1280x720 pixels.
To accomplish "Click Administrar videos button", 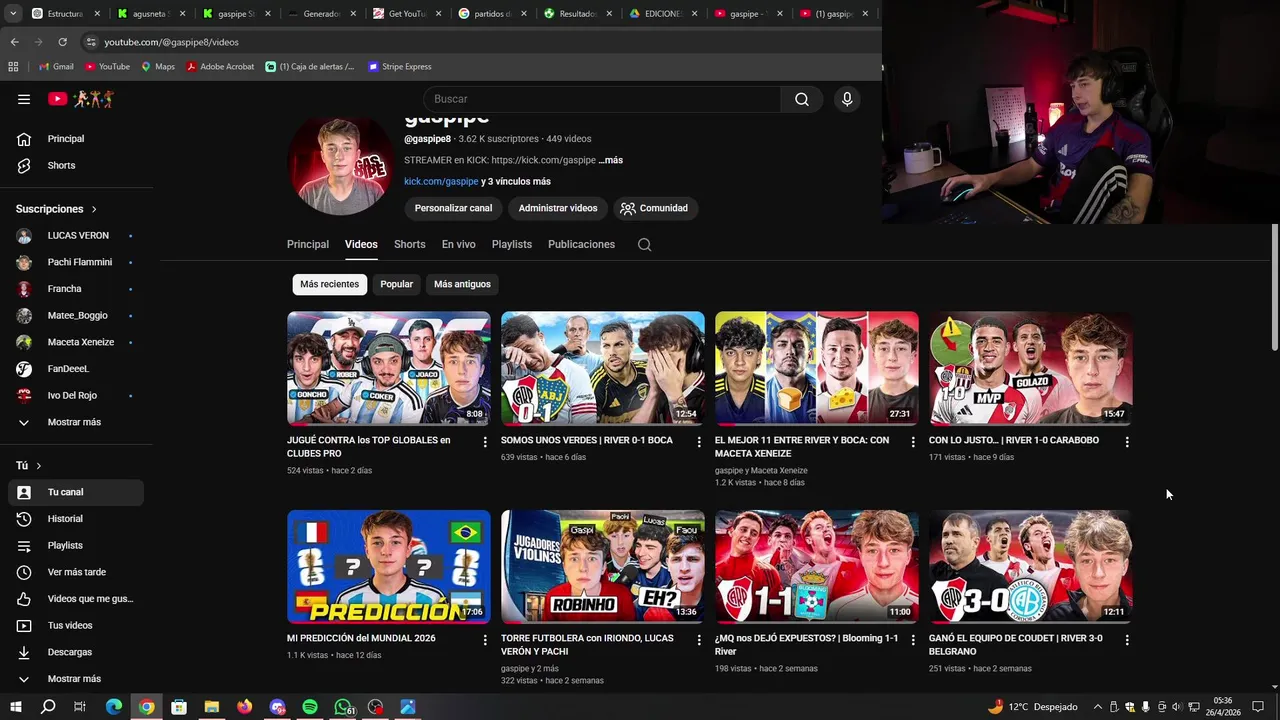I will click(558, 208).
